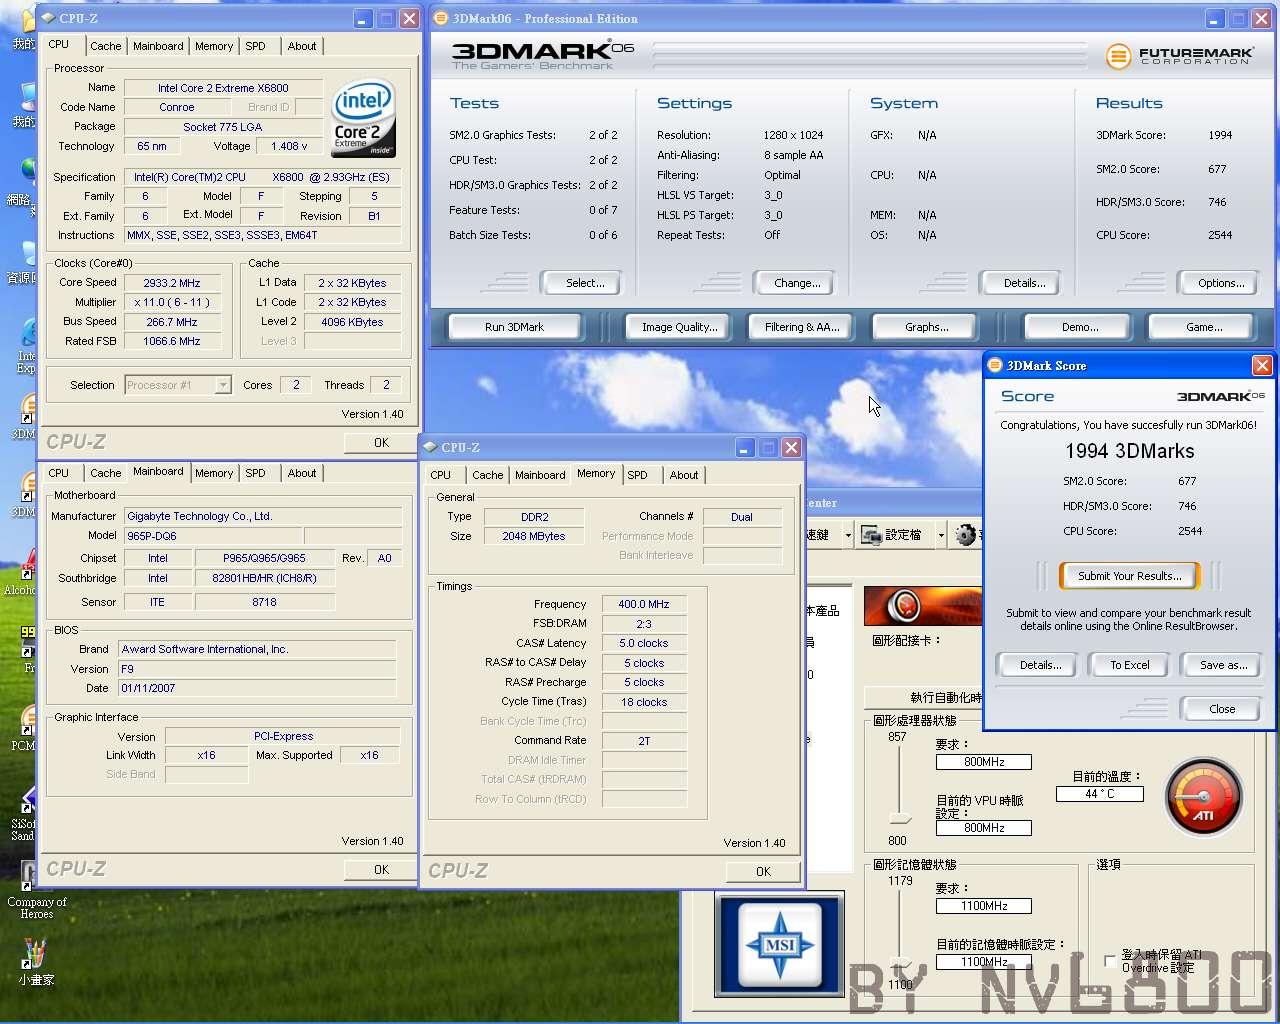Open the Paint desktop icon (小畫家)
1280x1024 pixels.
coord(33,961)
